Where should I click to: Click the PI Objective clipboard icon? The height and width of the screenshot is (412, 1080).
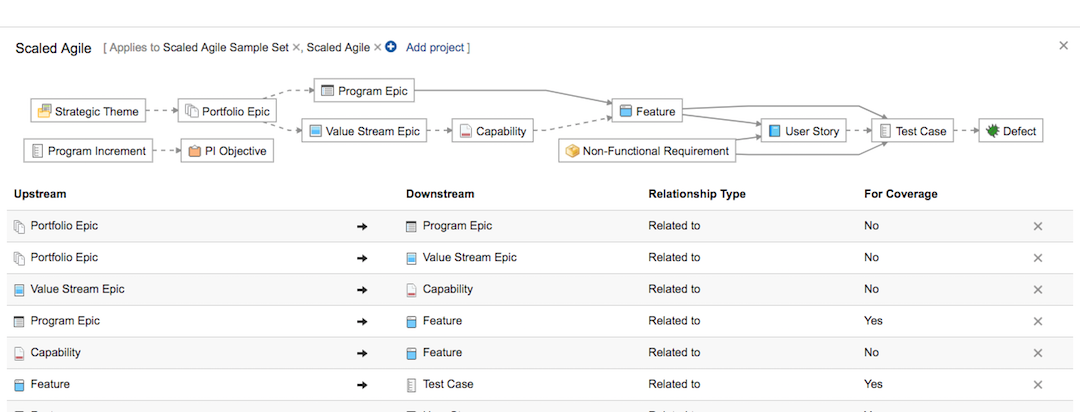pos(194,151)
